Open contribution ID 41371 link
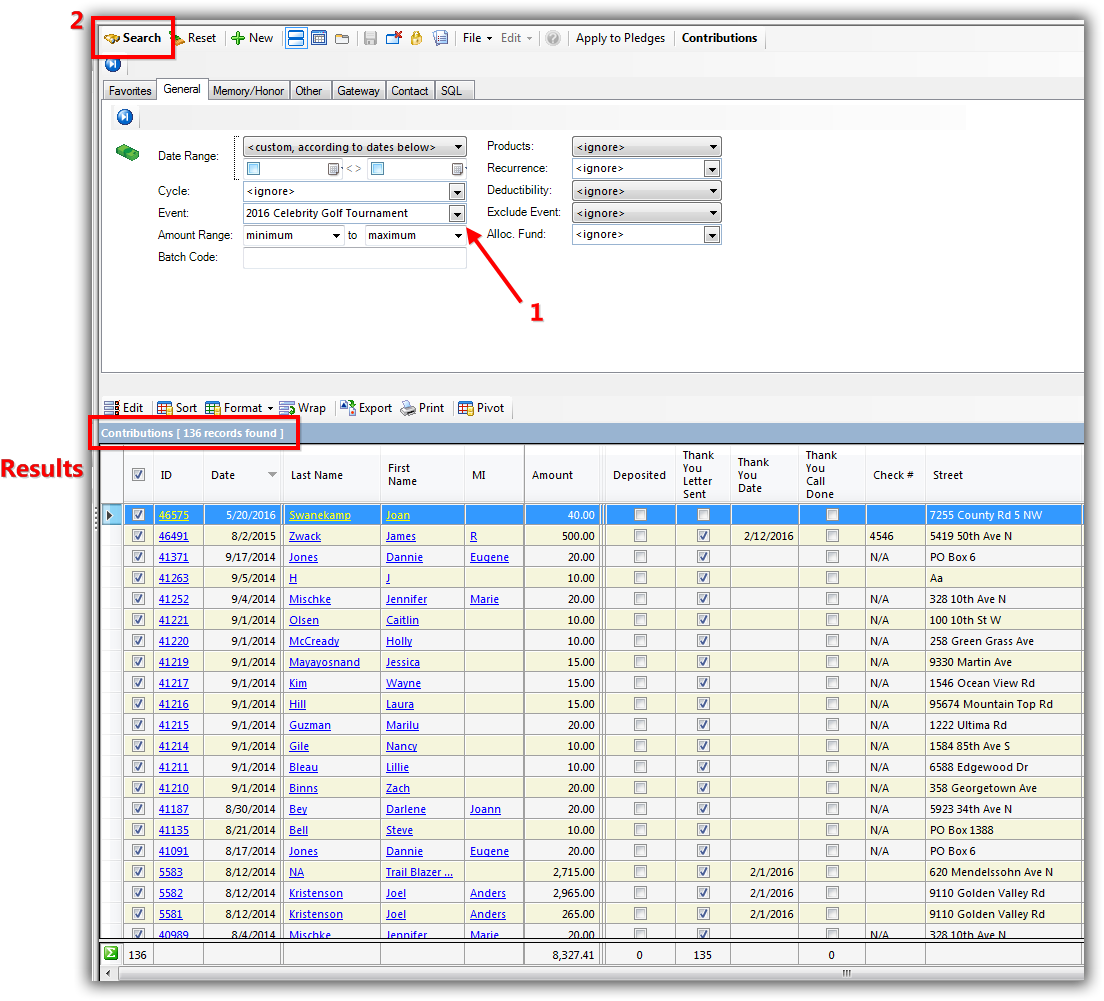The height and width of the screenshot is (1001, 1104). (x=173, y=557)
